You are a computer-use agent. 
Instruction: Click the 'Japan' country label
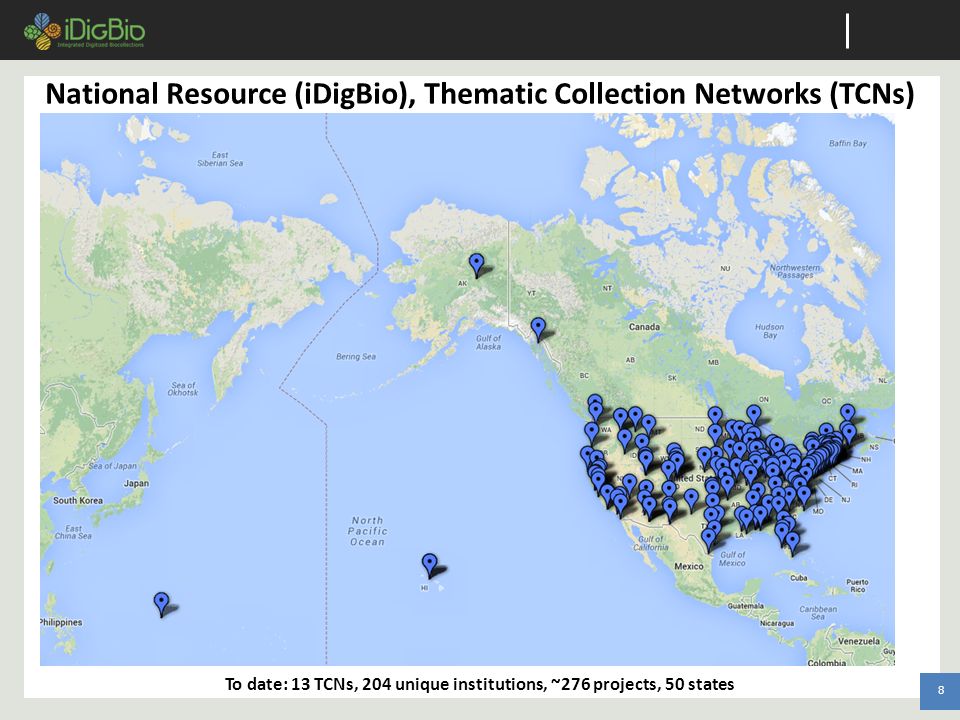coord(136,483)
